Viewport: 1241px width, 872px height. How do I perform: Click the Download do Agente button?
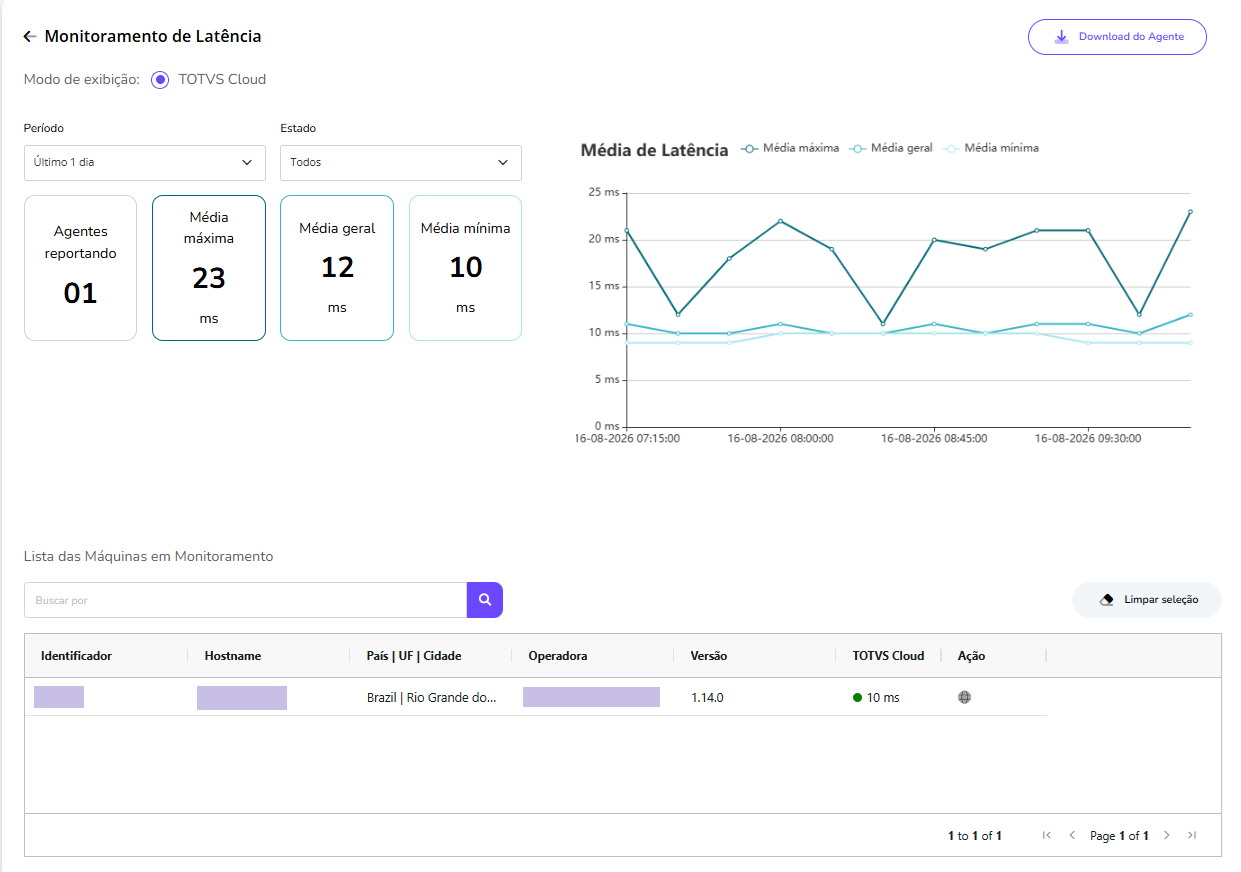(x=1117, y=37)
